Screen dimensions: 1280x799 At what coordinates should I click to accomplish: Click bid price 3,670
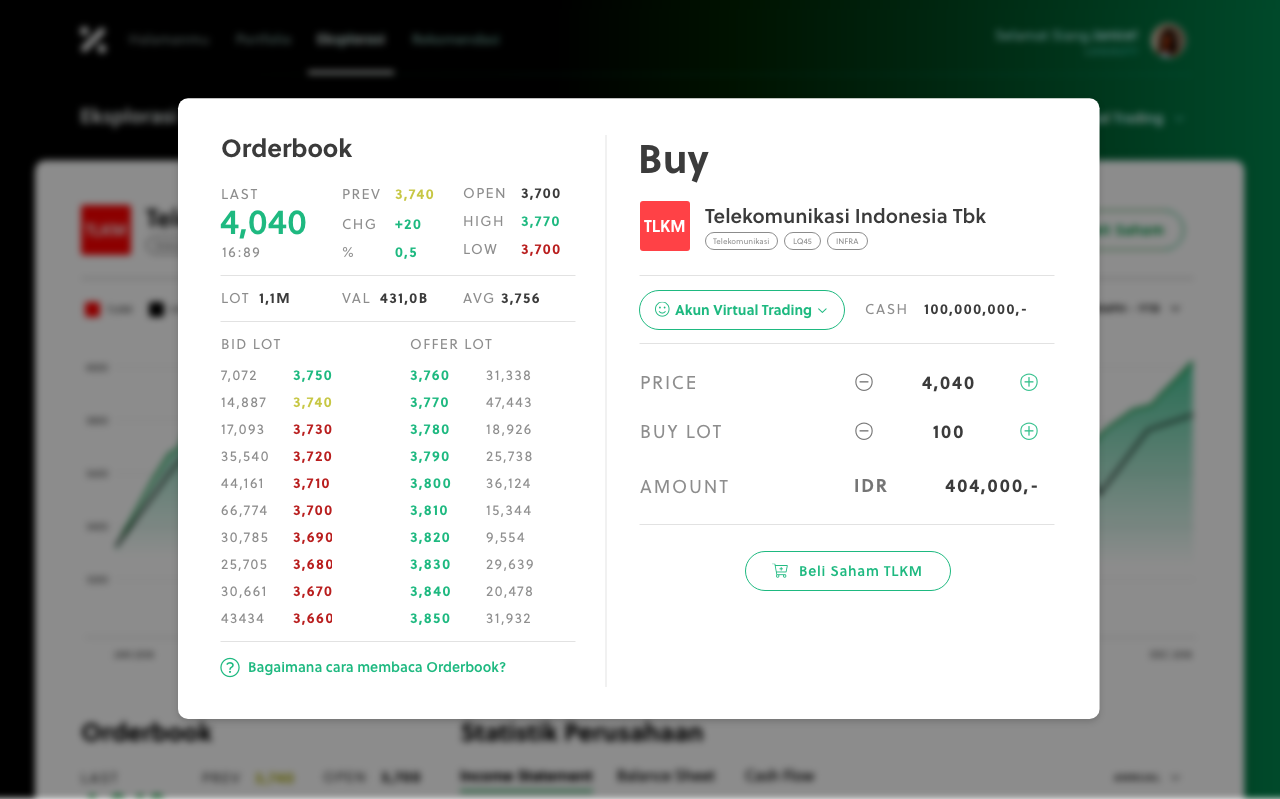pyautogui.click(x=312, y=592)
